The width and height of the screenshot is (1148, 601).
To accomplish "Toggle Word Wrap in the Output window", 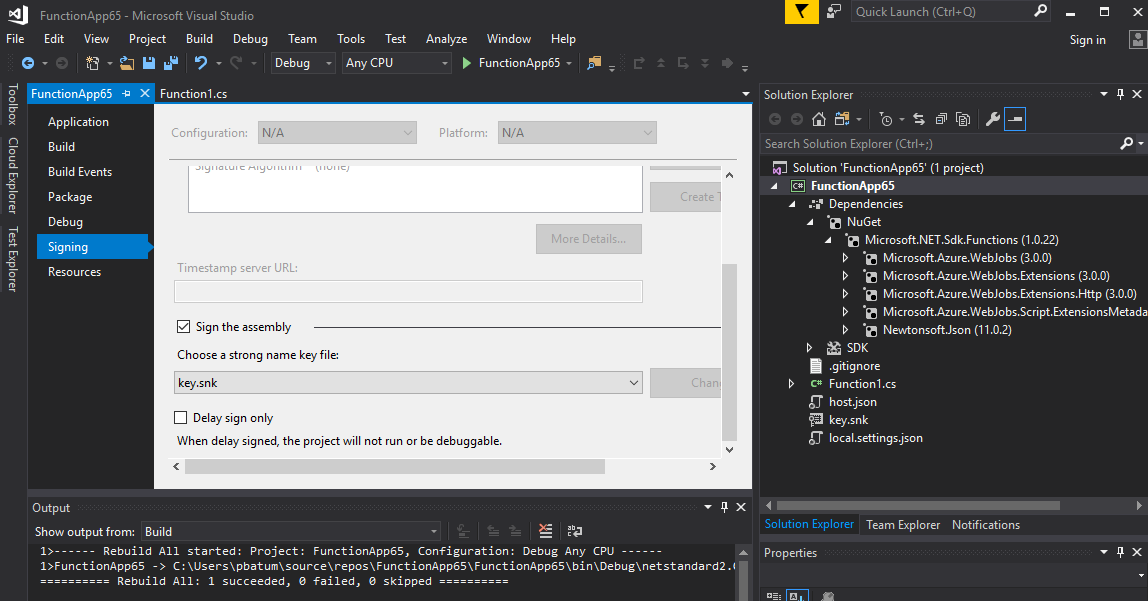I will (575, 530).
